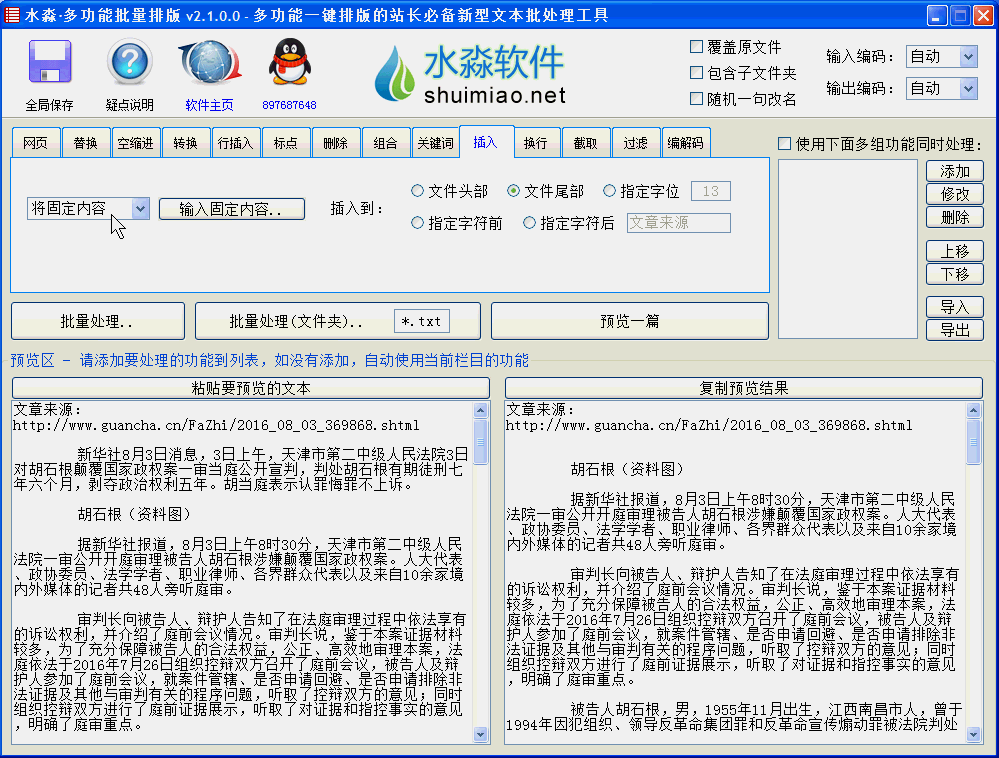The width and height of the screenshot is (999, 758).
Task: Switch to the 替换 tab
Action: point(86,143)
